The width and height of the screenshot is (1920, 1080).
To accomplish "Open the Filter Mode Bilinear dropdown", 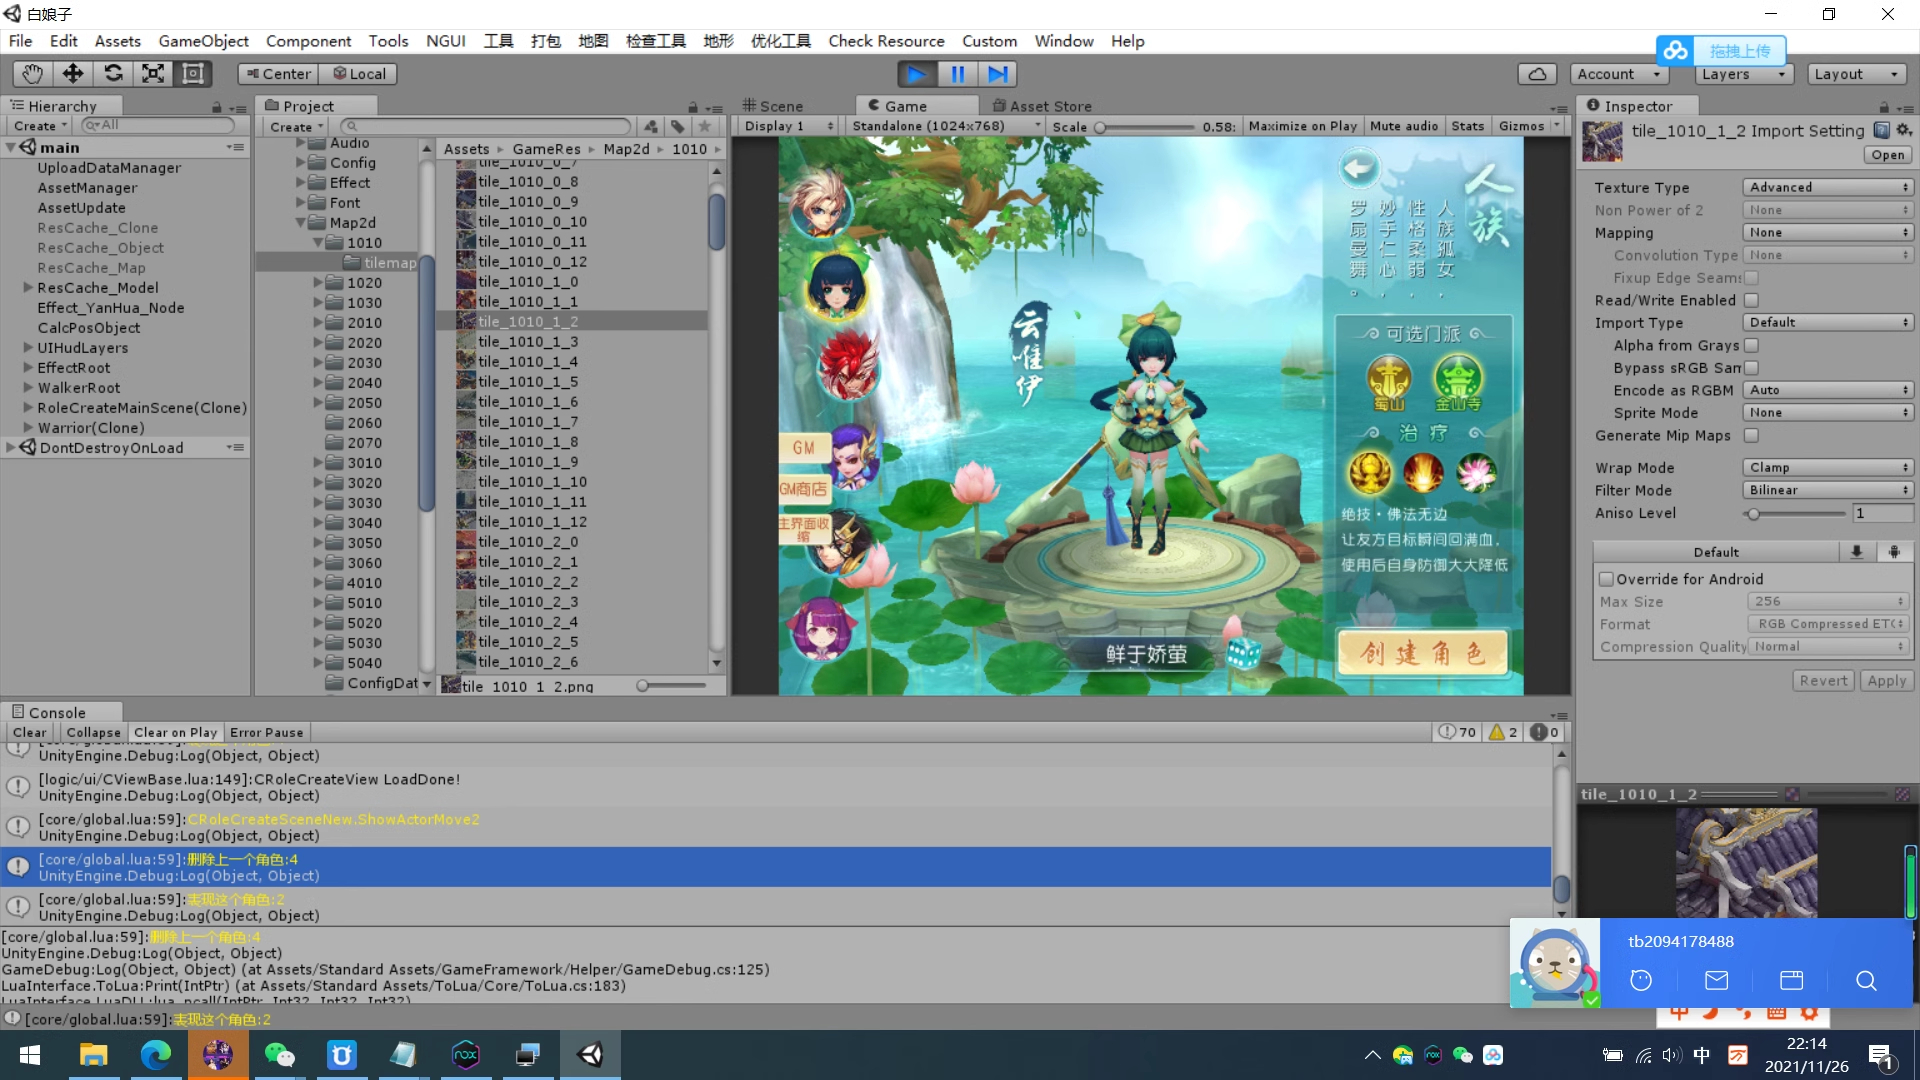I will pos(1828,490).
